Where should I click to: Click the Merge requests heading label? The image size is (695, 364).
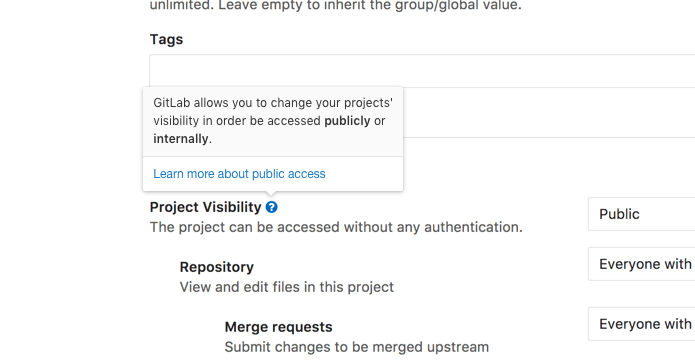coord(278,327)
